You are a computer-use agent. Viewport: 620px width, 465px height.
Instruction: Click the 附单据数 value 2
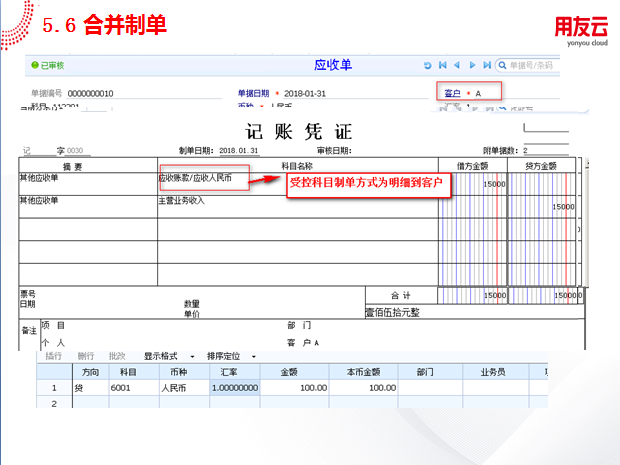[x=525, y=151]
